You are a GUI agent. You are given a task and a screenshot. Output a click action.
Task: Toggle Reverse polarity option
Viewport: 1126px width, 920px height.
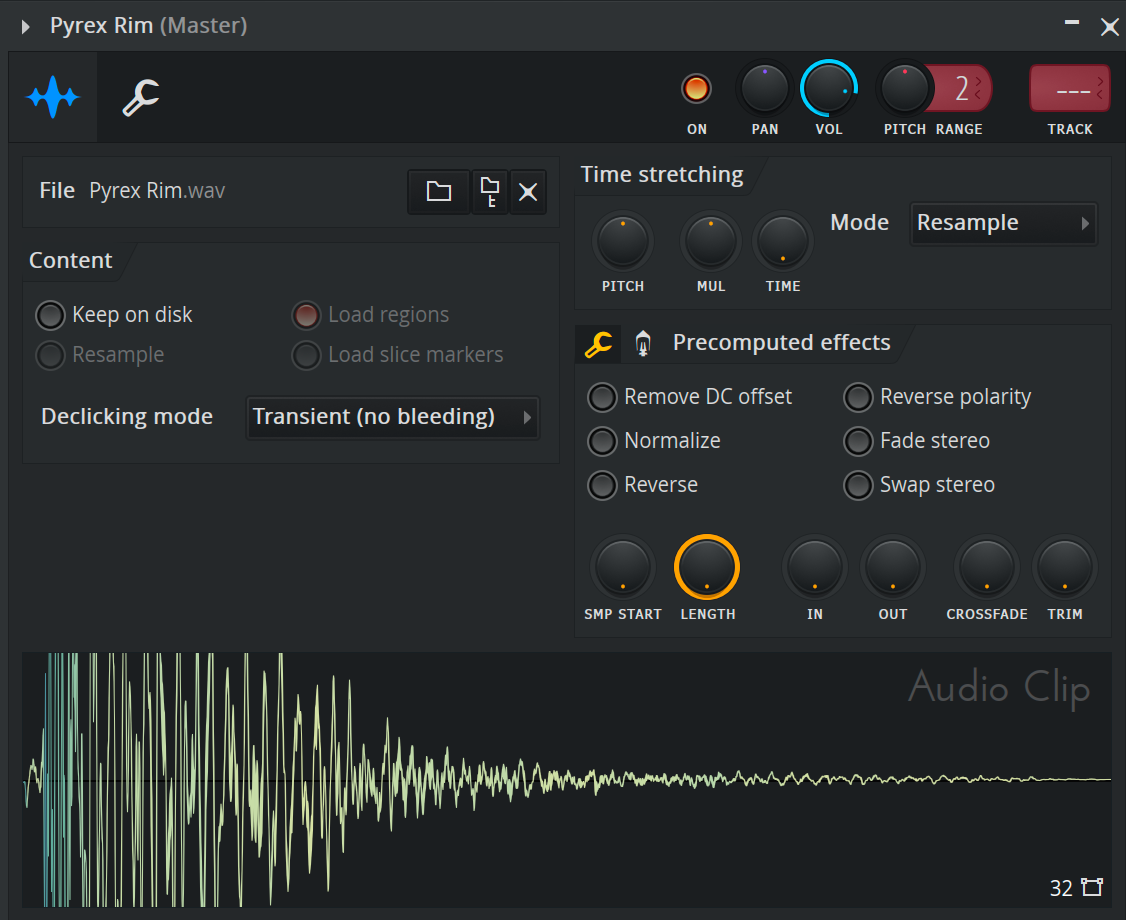858,397
